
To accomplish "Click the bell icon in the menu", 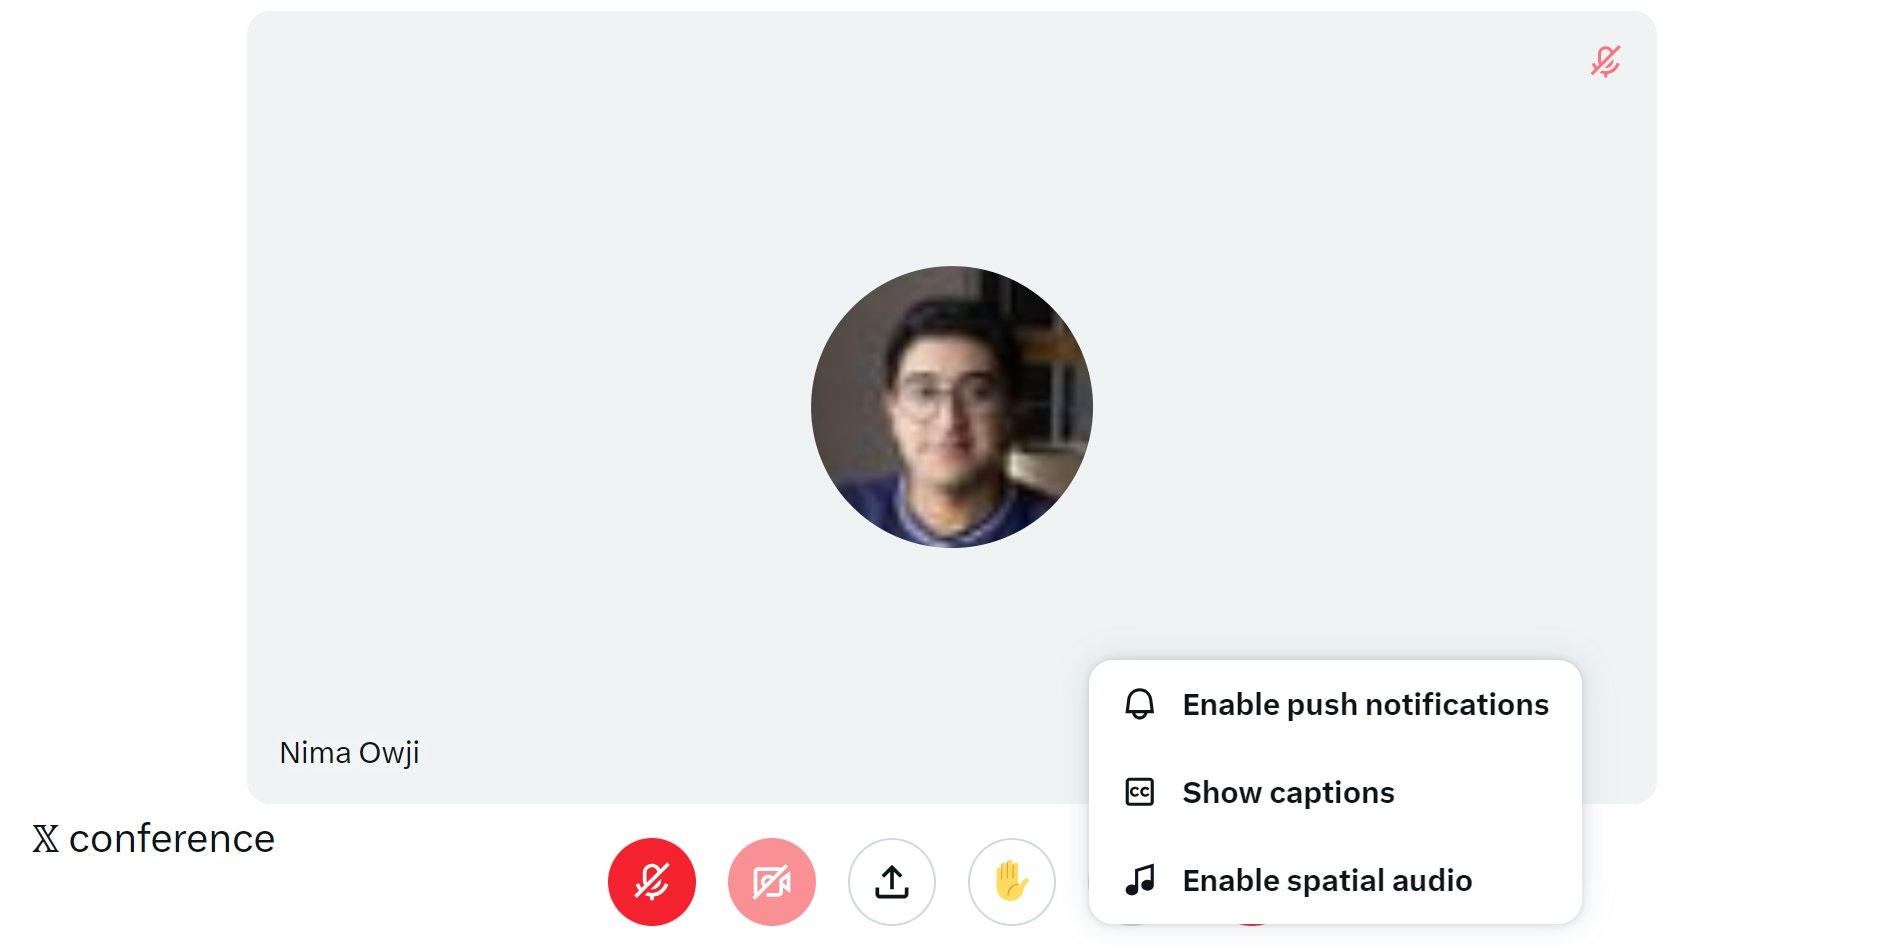I will click(x=1139, y=704).
